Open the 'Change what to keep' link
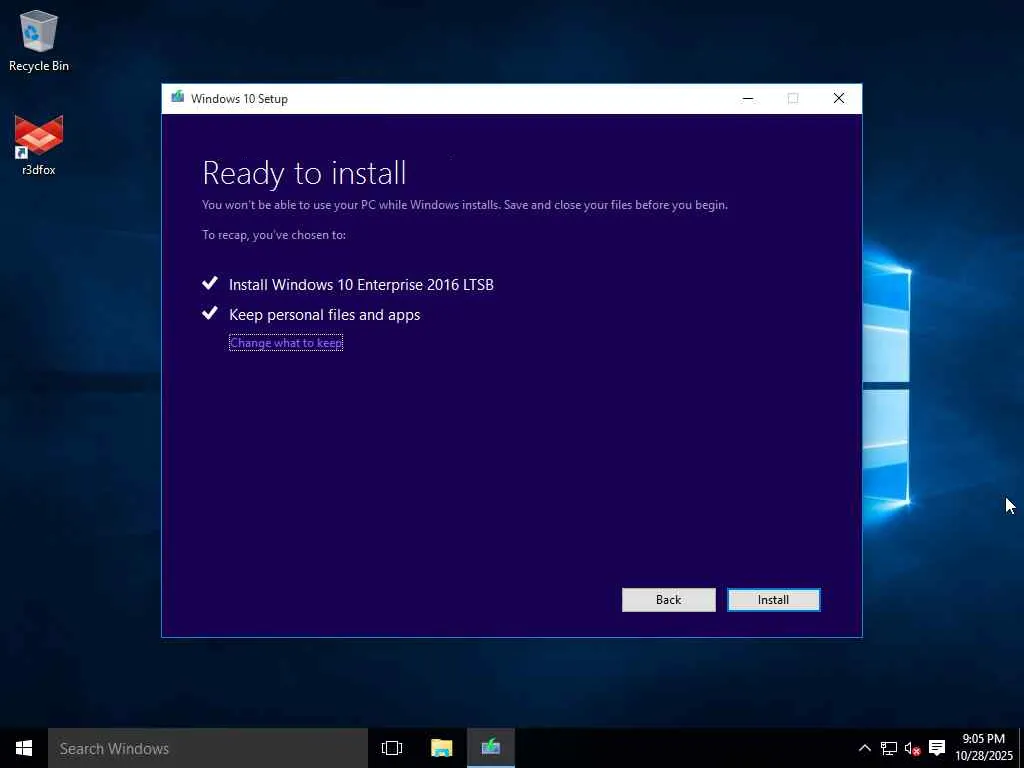1024x768 pixels. [x=286, y=342]
